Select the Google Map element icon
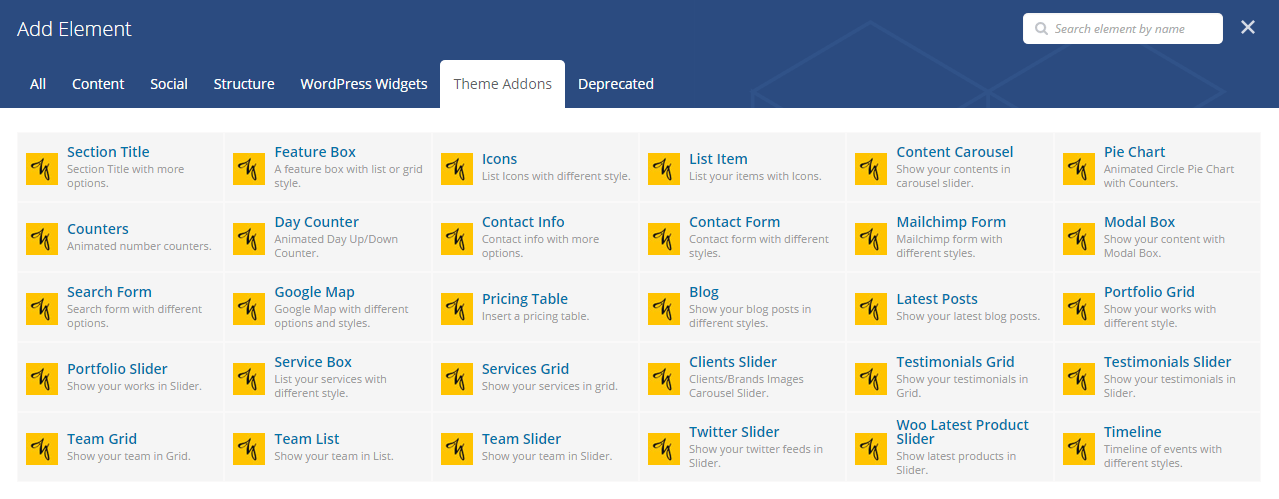Screen dimensions: 1279x499 tap(249, 309)
